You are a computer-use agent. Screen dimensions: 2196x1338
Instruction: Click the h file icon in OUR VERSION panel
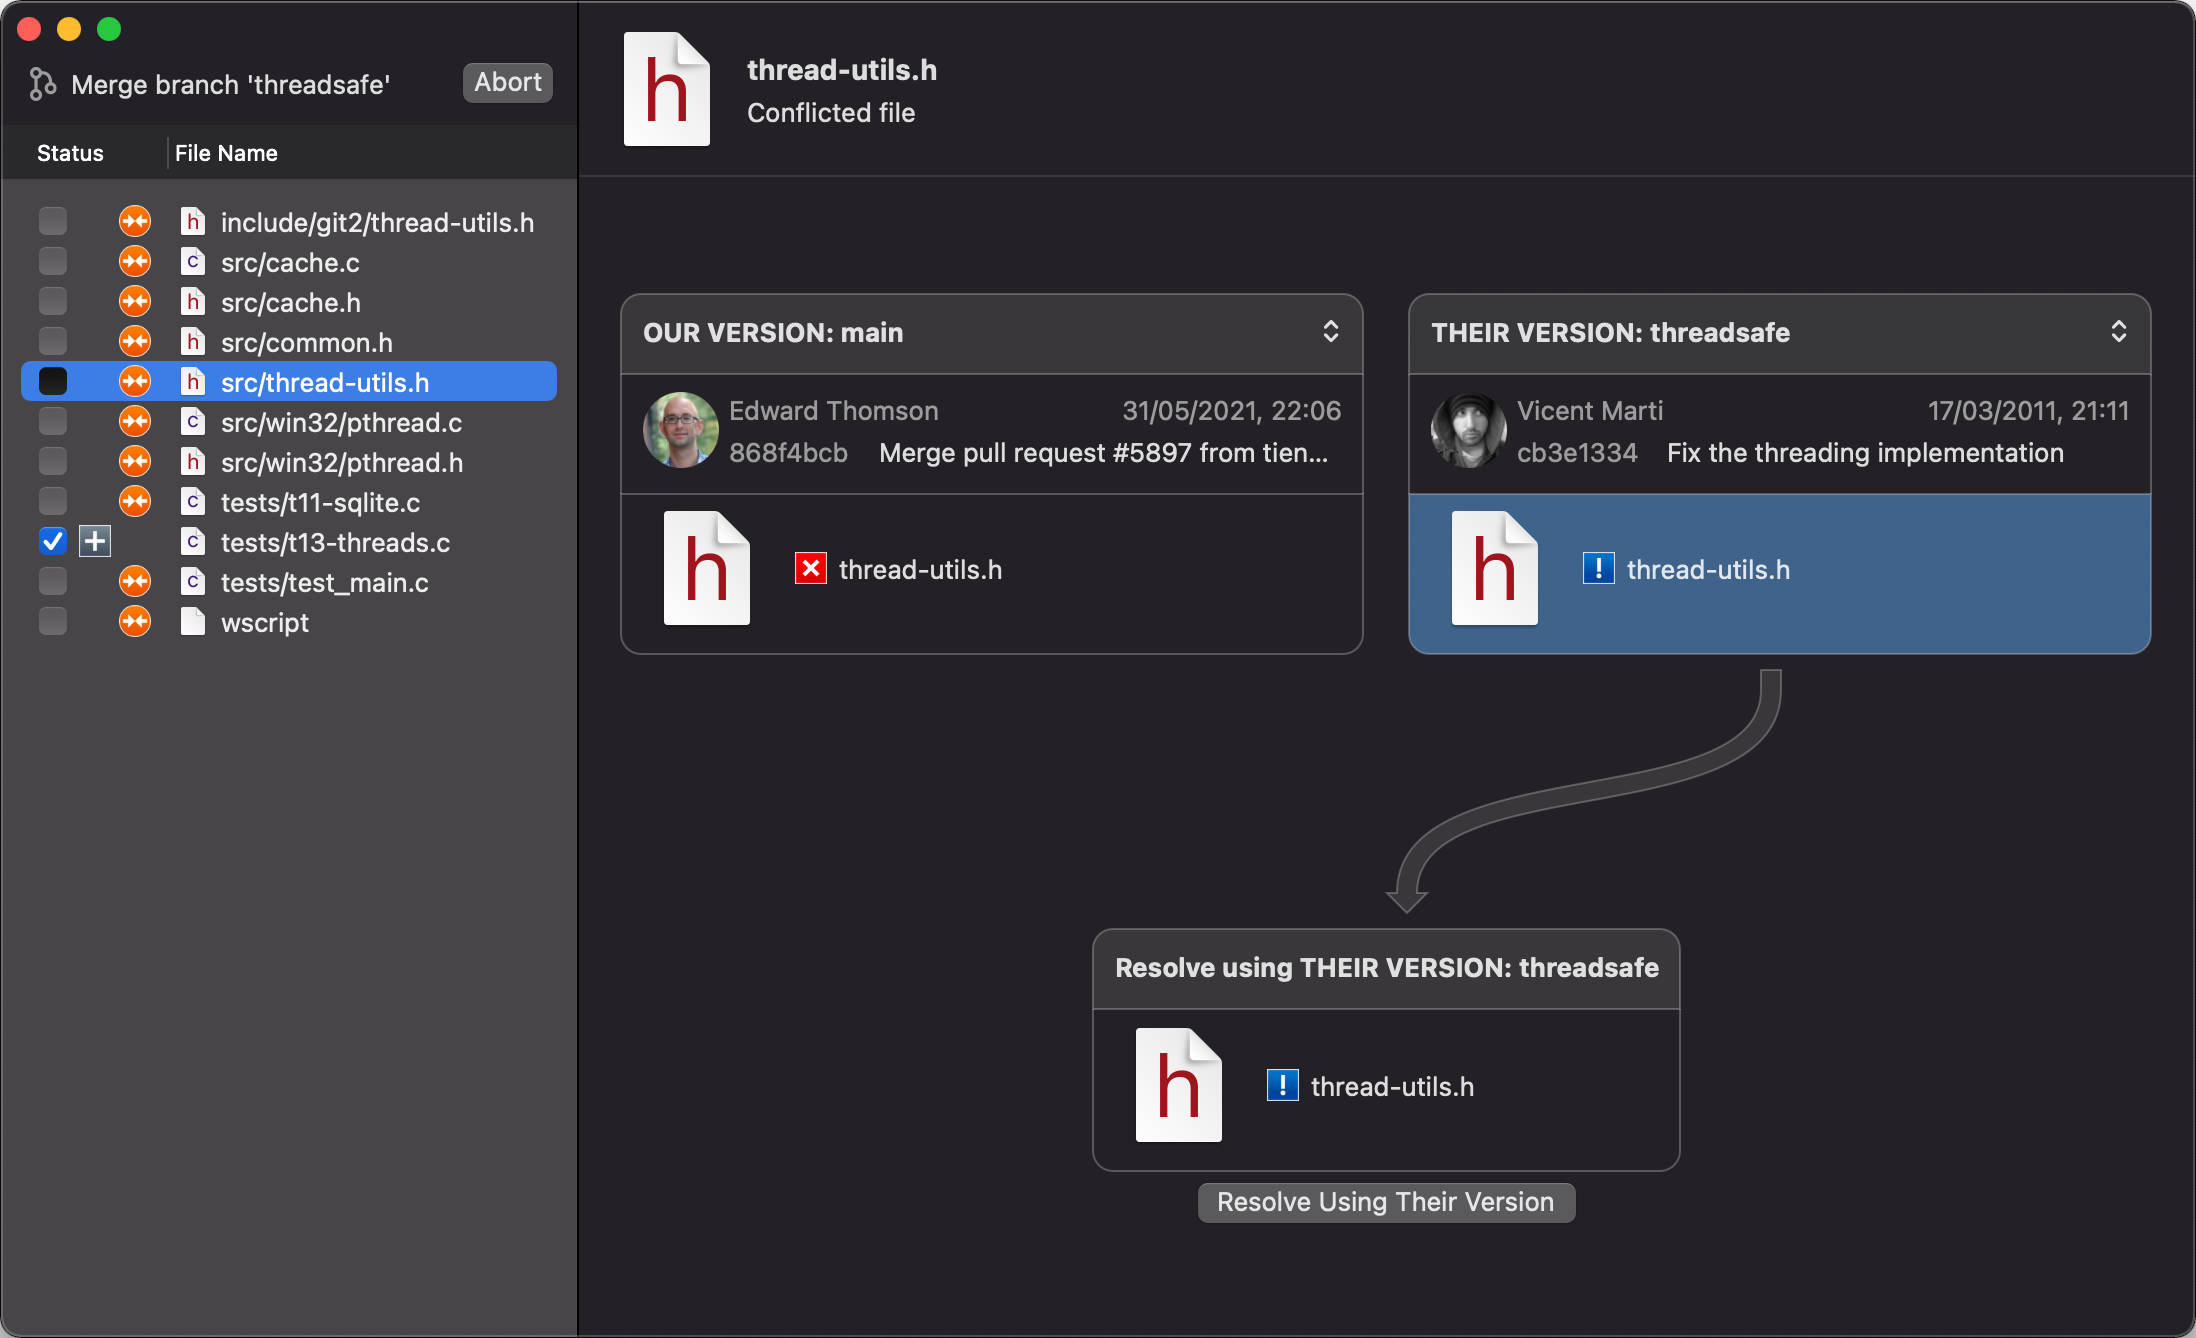coord(707,568)
